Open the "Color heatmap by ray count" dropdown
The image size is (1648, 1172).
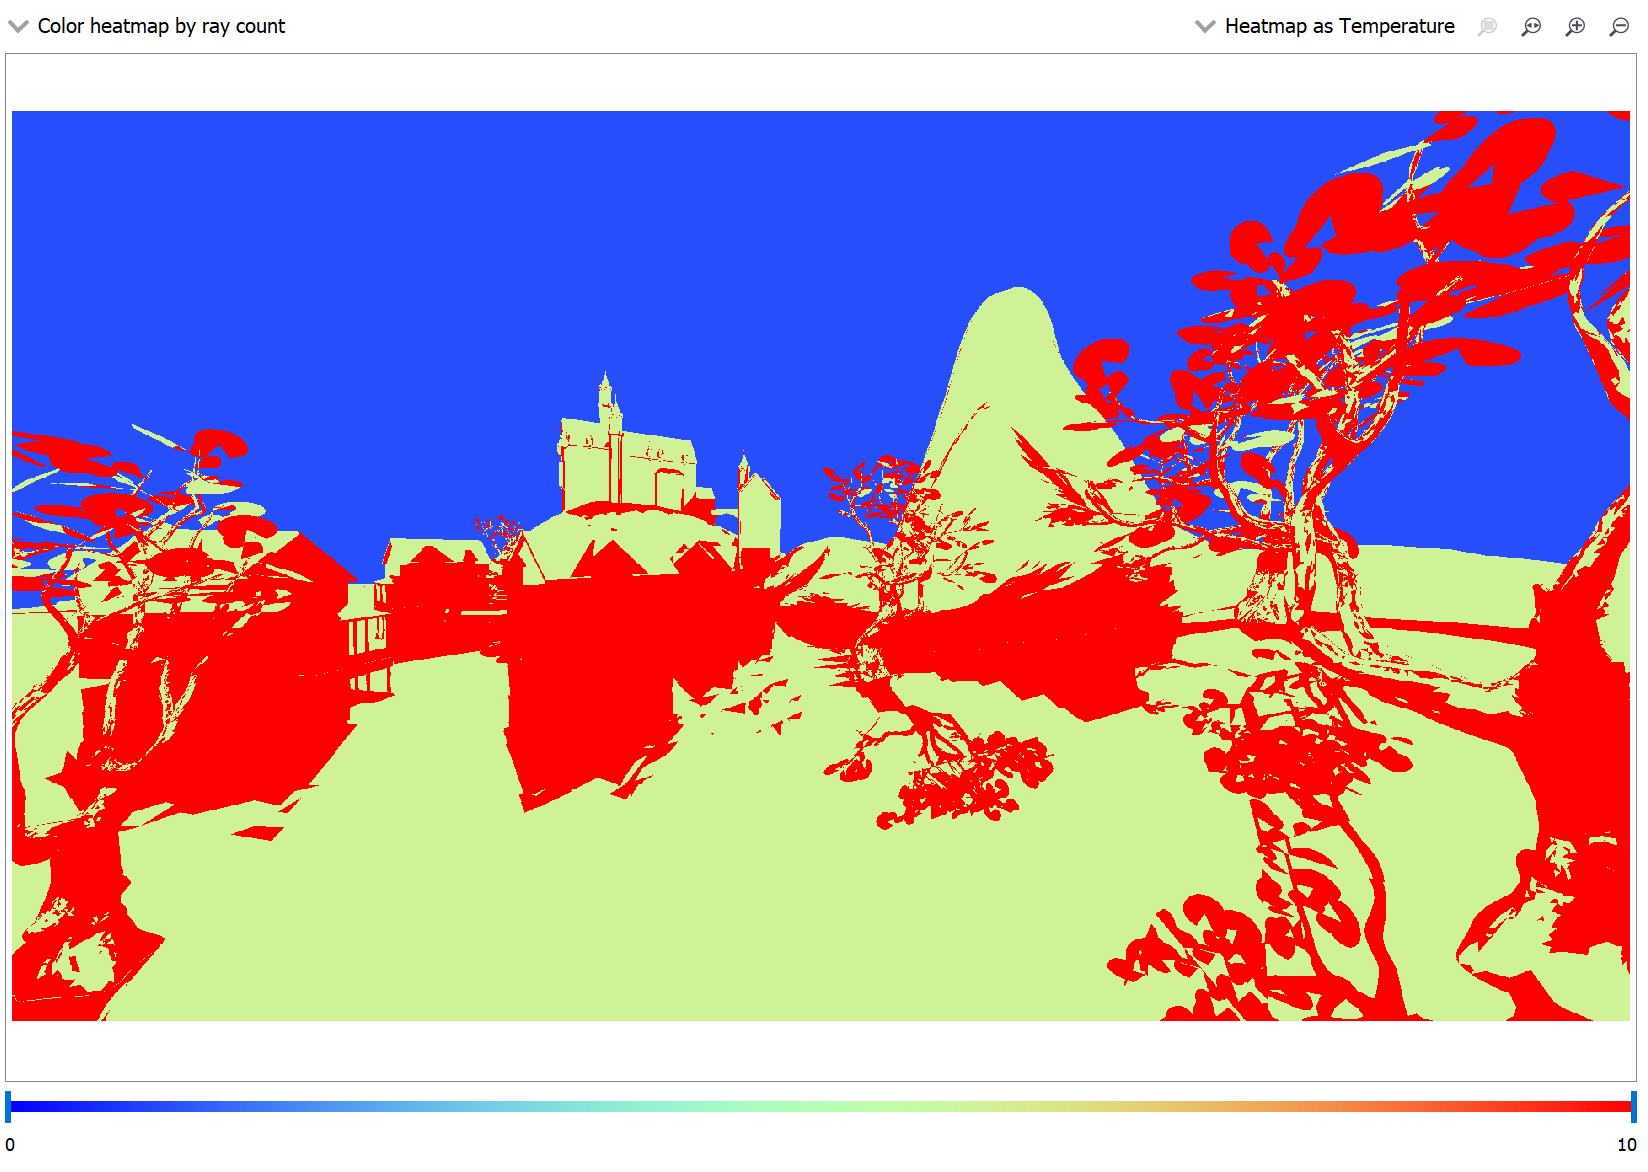(160, 26)
